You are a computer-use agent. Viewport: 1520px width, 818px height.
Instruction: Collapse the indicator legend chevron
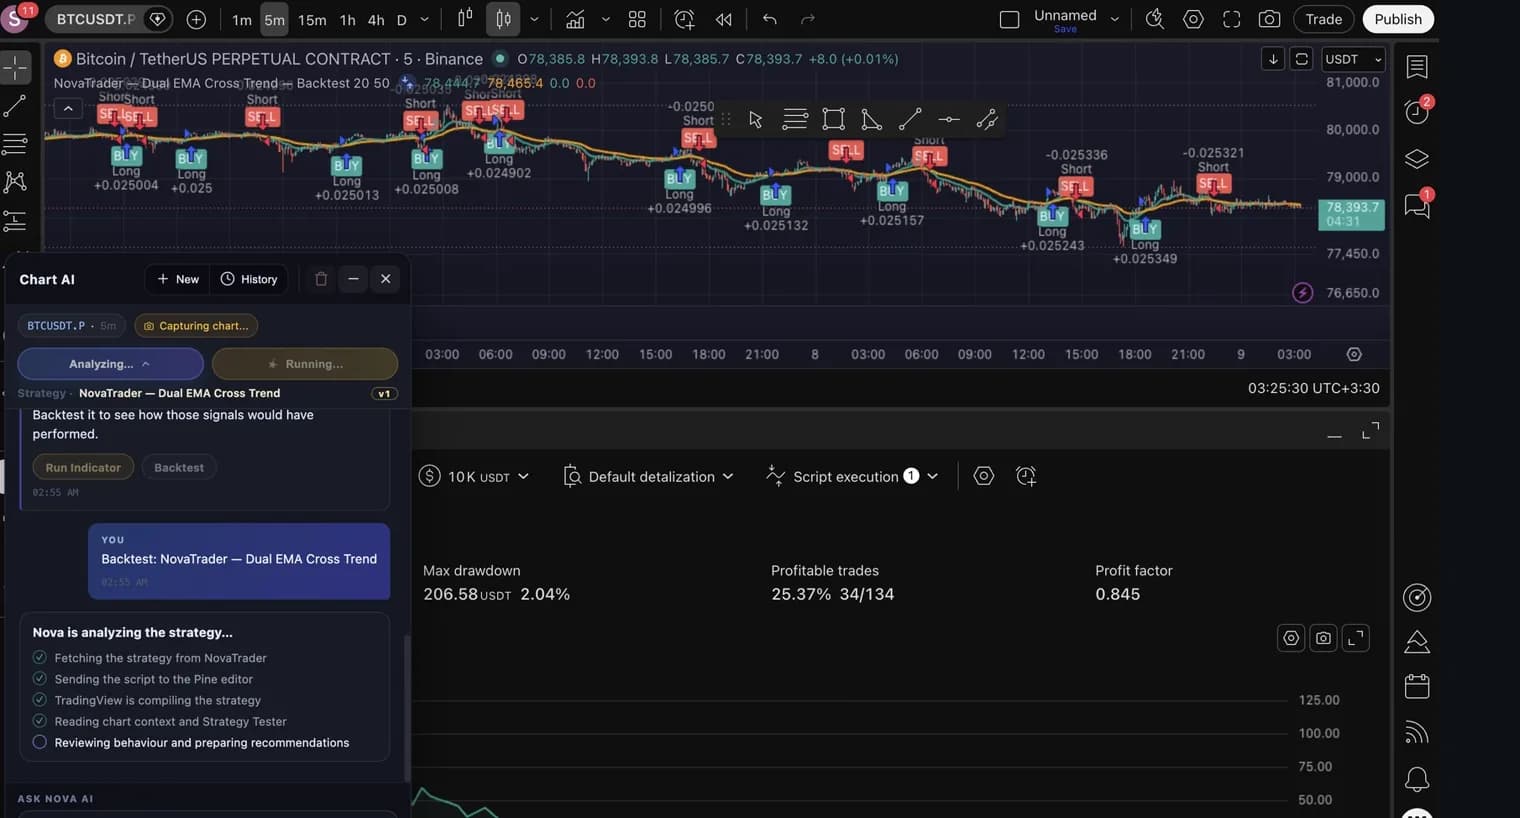68,108
